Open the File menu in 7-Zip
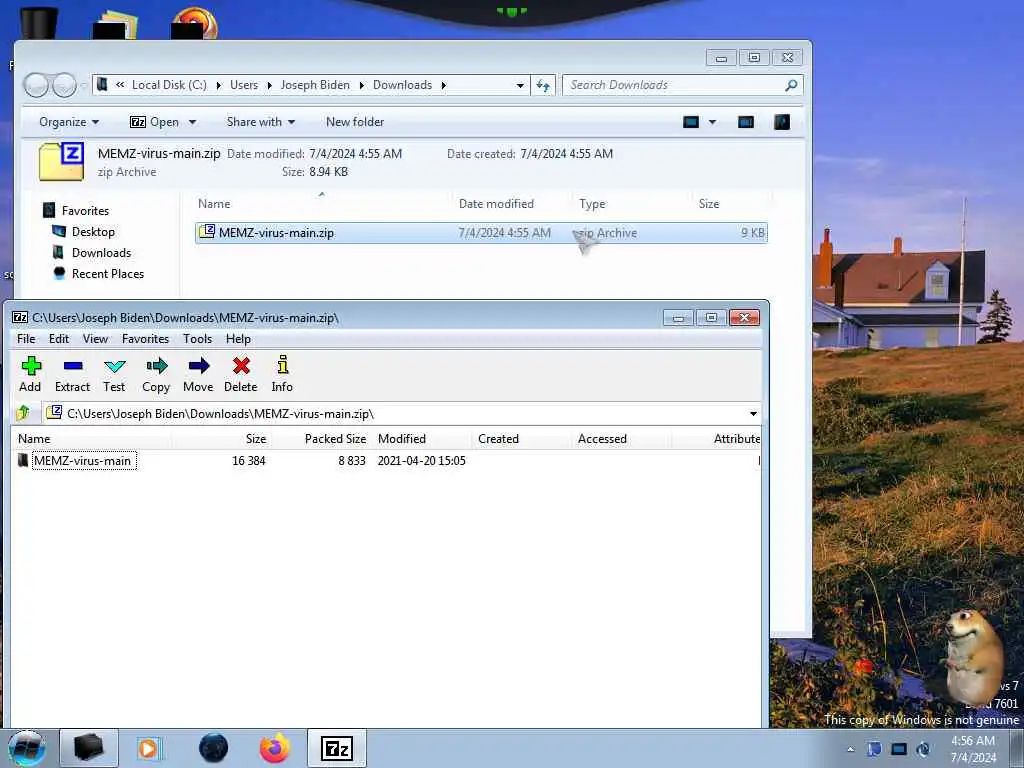Image resolution: width=1024 pixels, height=768 pixels. pos(26,338)
